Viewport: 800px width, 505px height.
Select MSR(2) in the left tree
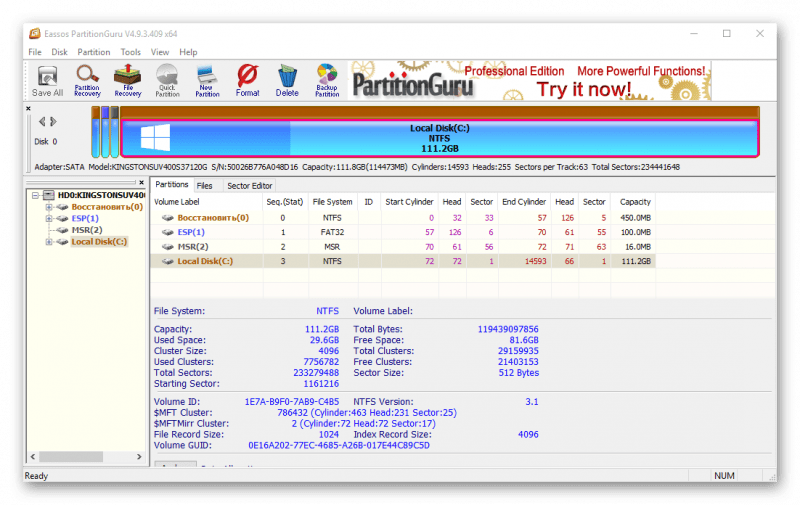click(87, 230)
